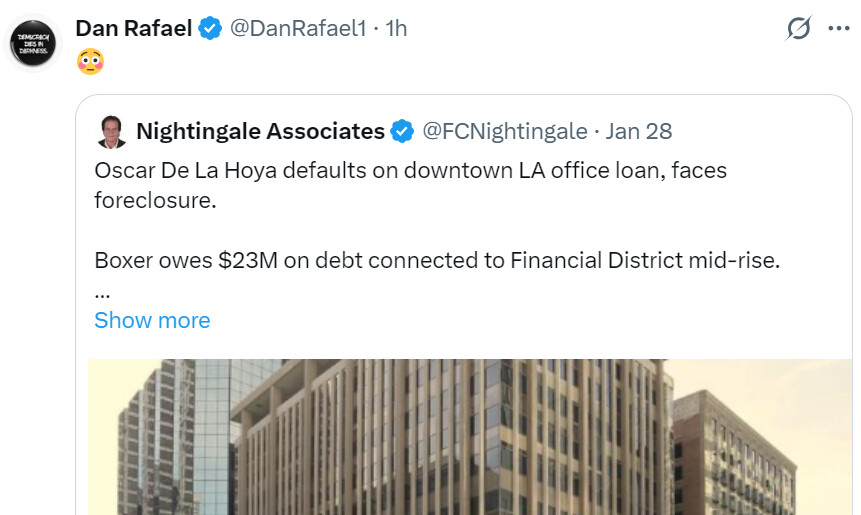Image resolution: width=861 pixels, height=515 pixels.
Task: Open the Grok slashed-circle icon
Action: coord(798,29)
